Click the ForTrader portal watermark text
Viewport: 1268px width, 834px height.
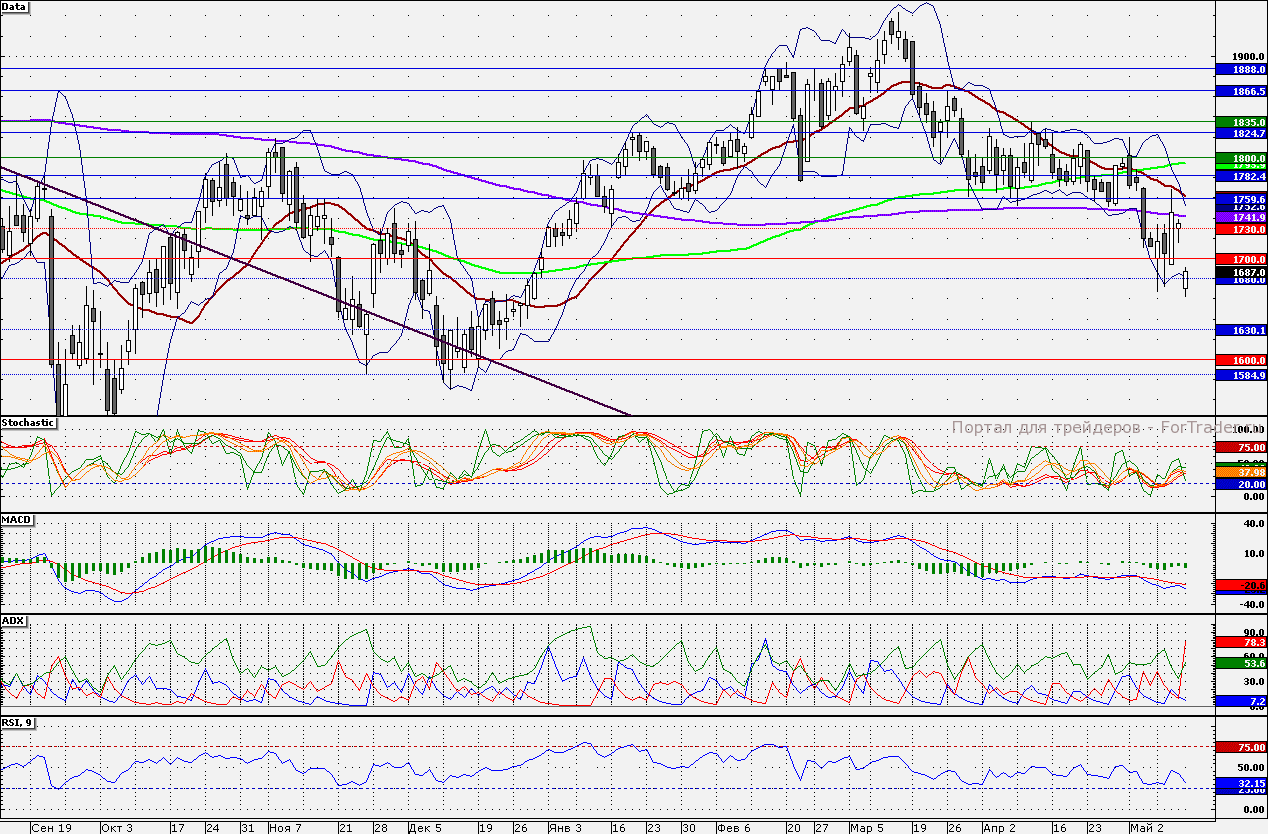coord(1080,428)
